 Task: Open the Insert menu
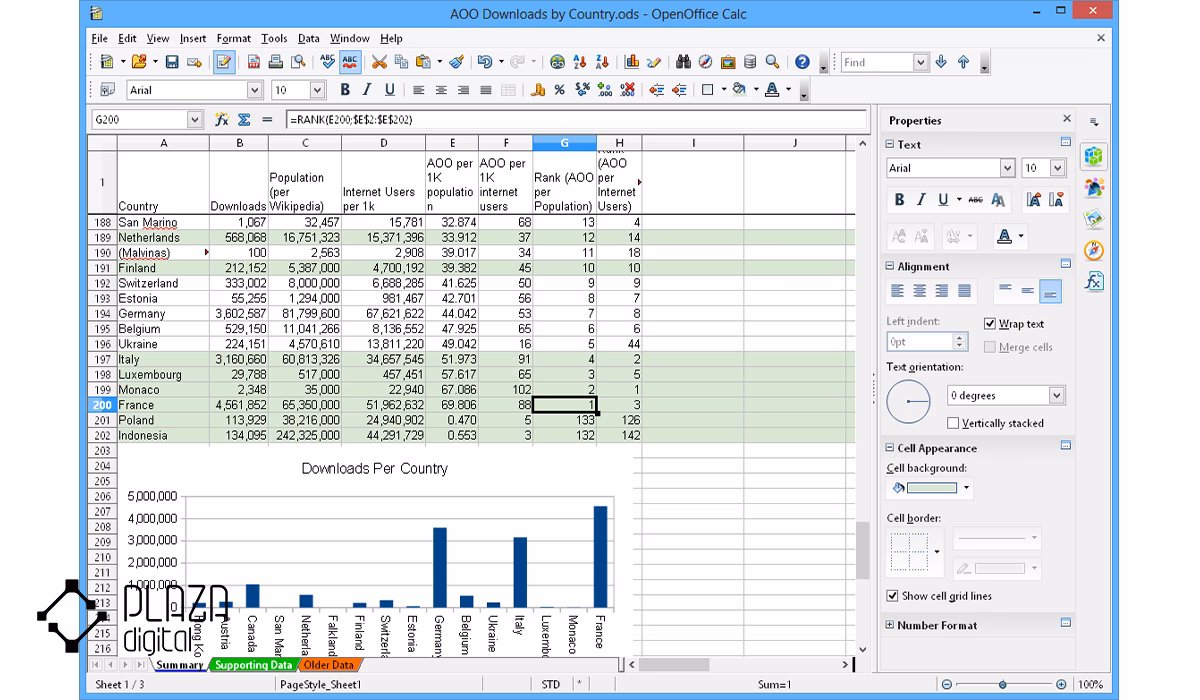pyautogui.click(x=193, y=38)
